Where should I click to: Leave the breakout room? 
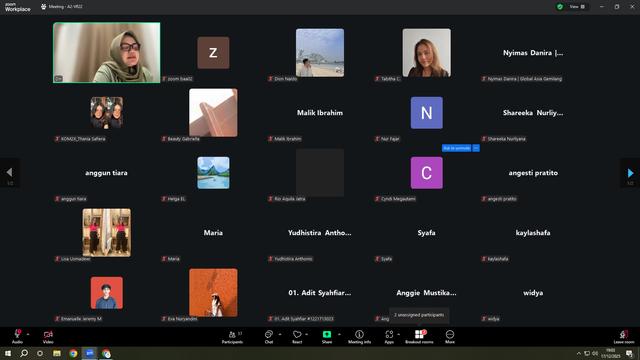[624, 337]
